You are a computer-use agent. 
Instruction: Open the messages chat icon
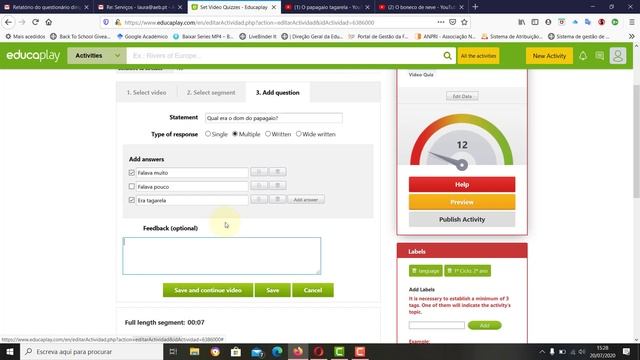(600, 56)
